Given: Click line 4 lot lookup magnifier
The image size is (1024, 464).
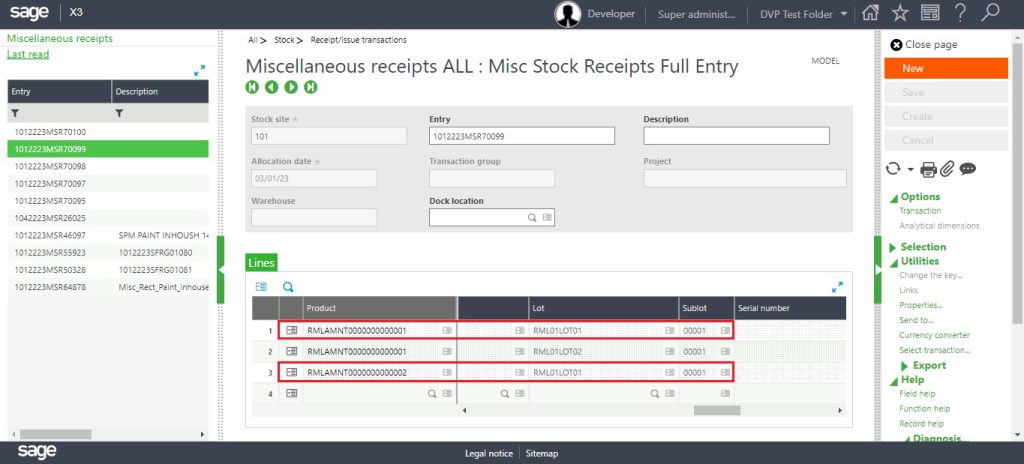Looking at the screenshot, I should (x=654, y=394).
